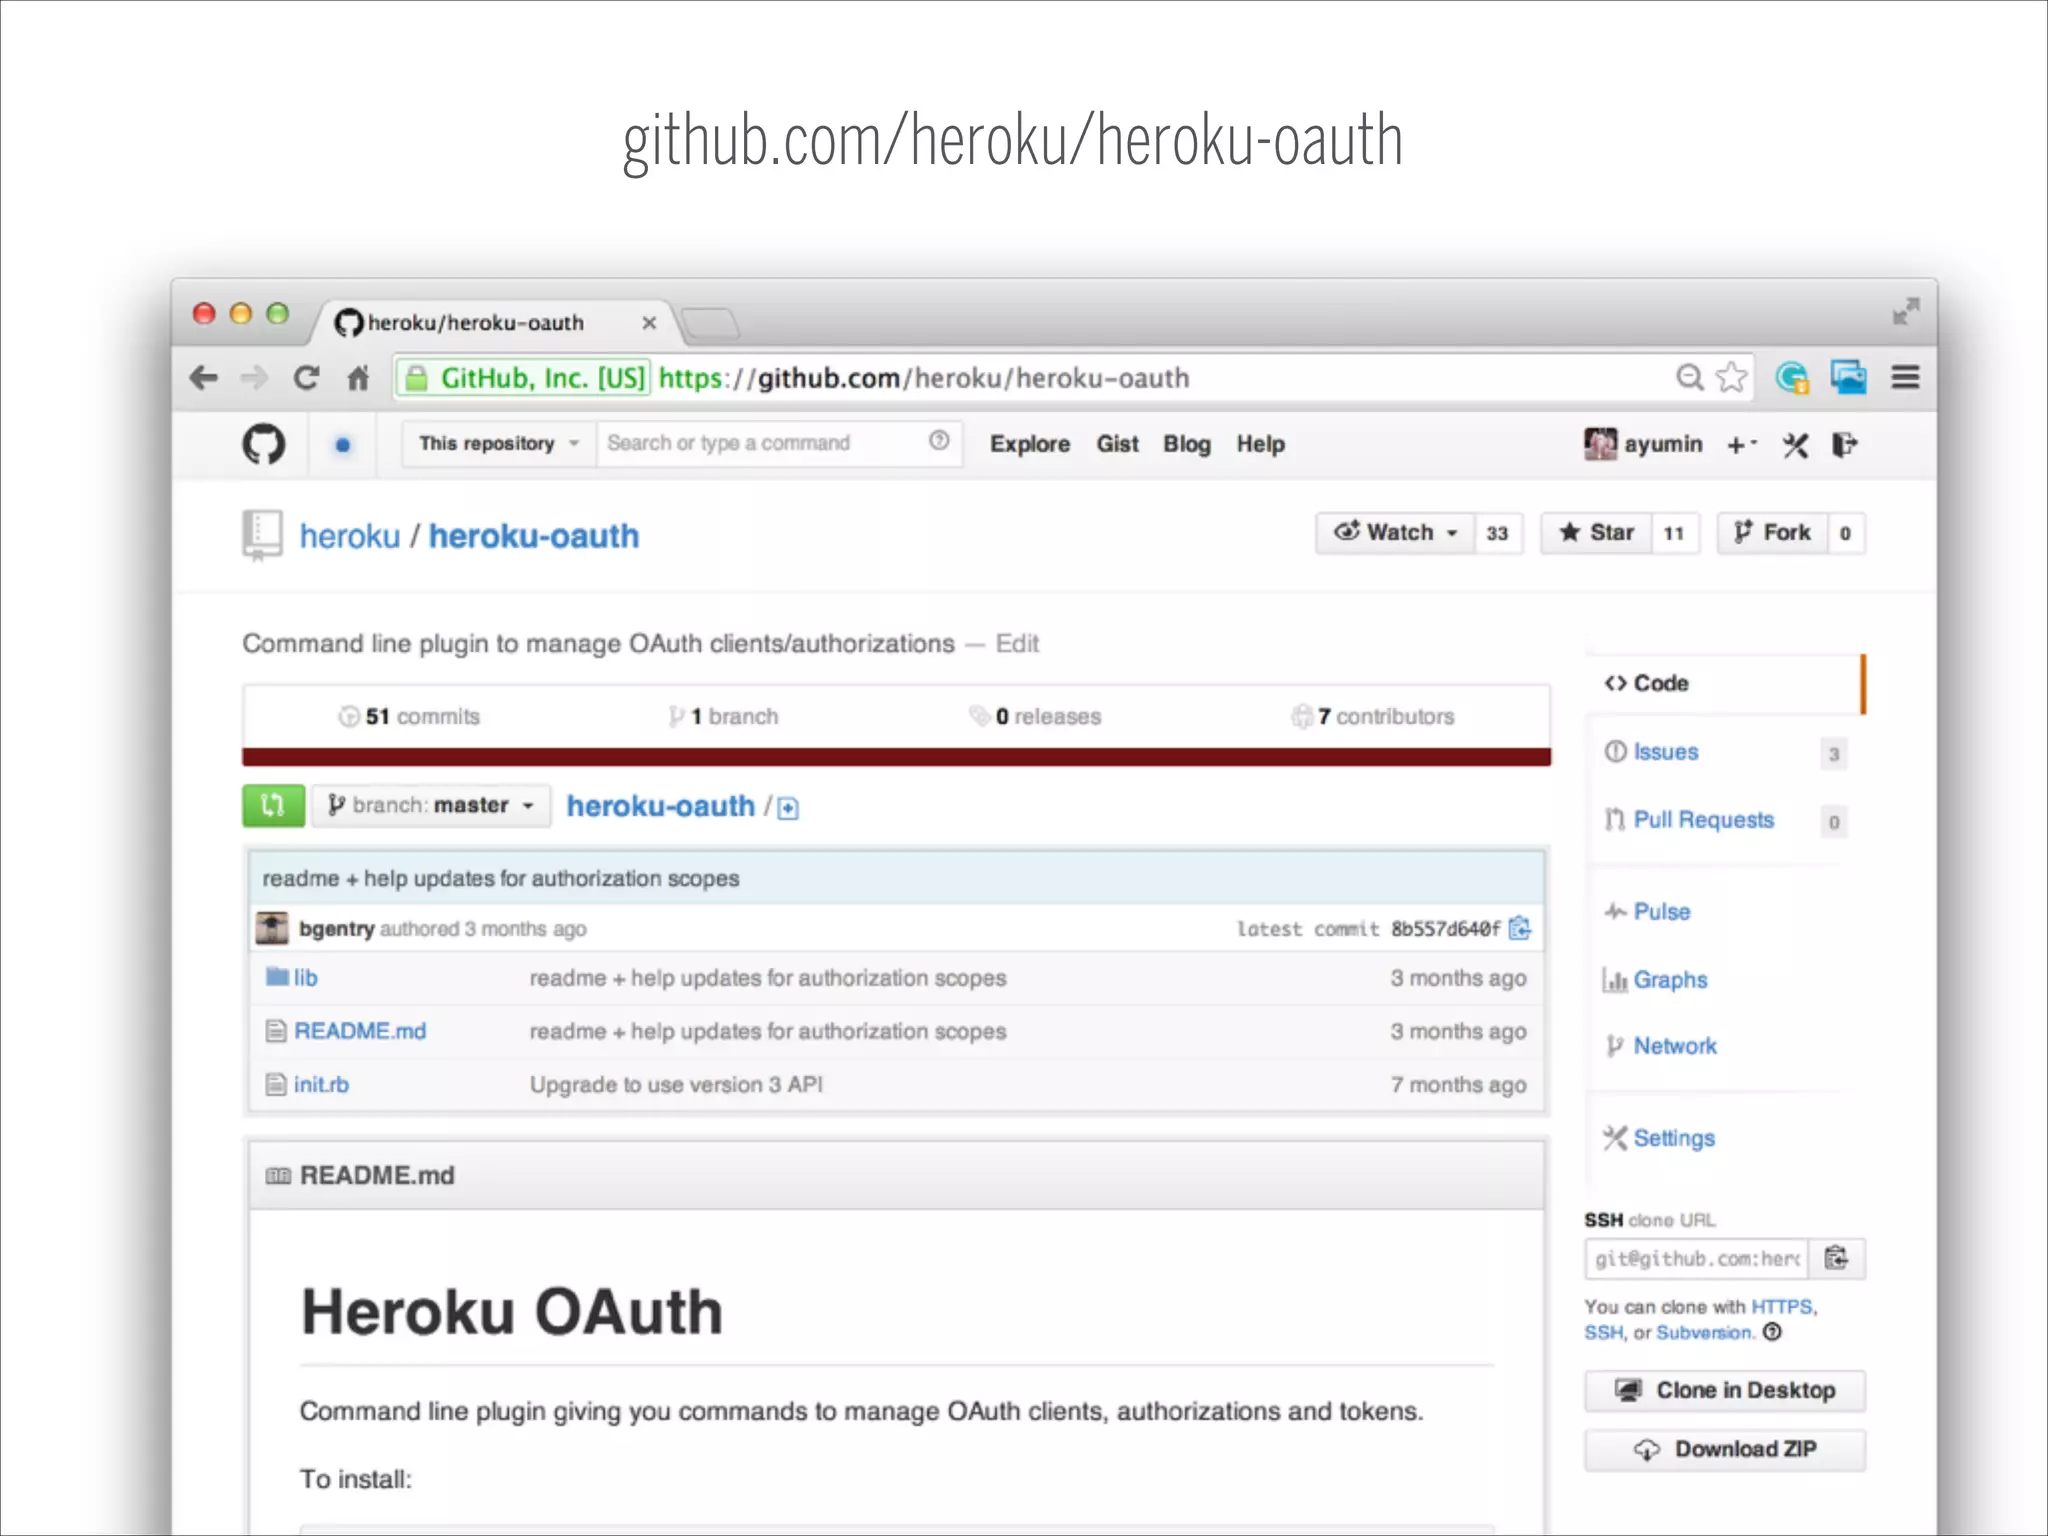Click the blue screen extension icon
2048x1536 pixels.
pyautogui.click(x=1848, y=377)
